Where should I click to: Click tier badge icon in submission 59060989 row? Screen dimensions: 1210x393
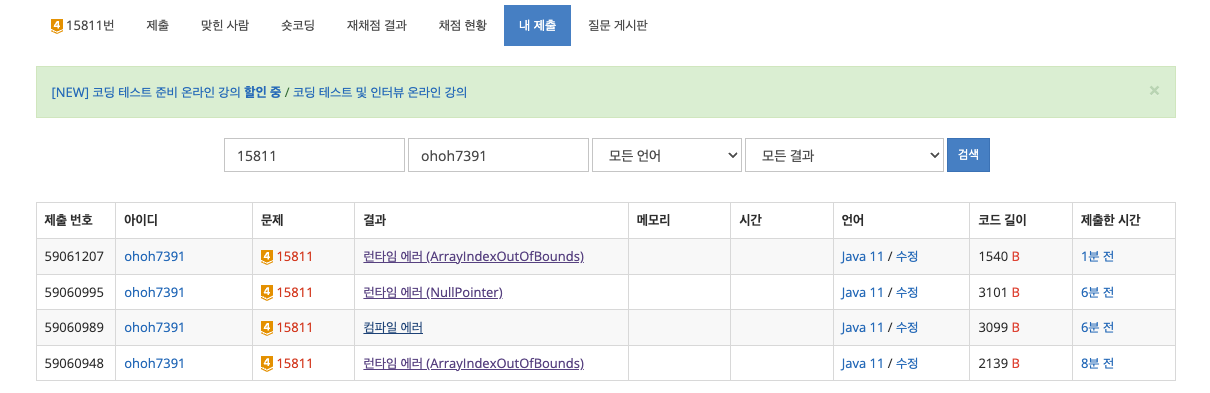[x=267, y=327]
